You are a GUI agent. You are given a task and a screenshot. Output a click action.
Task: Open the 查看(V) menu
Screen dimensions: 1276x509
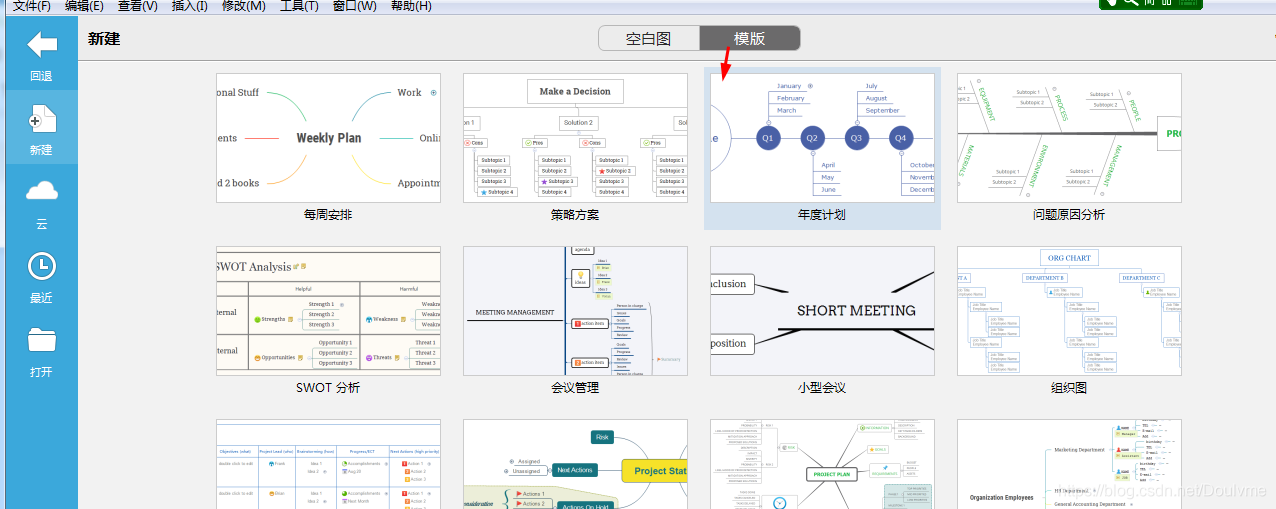(x=137, y=6)
